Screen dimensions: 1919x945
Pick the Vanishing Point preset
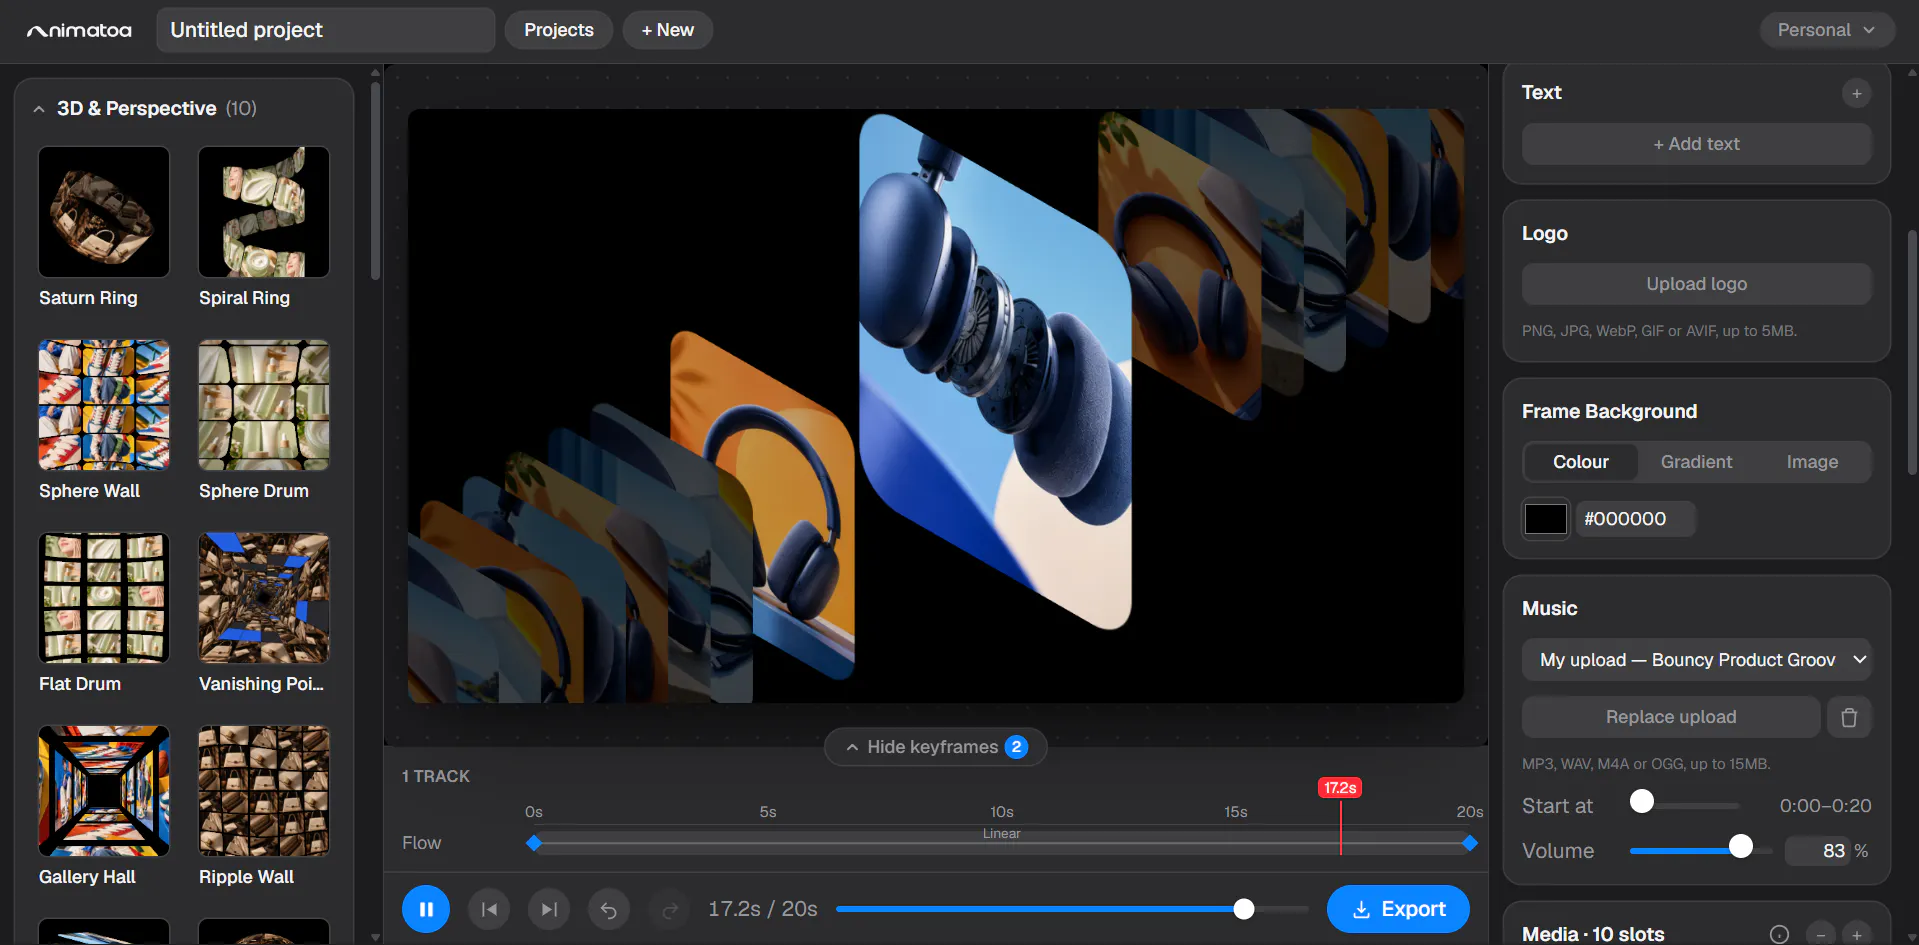[x=264, y=598]
